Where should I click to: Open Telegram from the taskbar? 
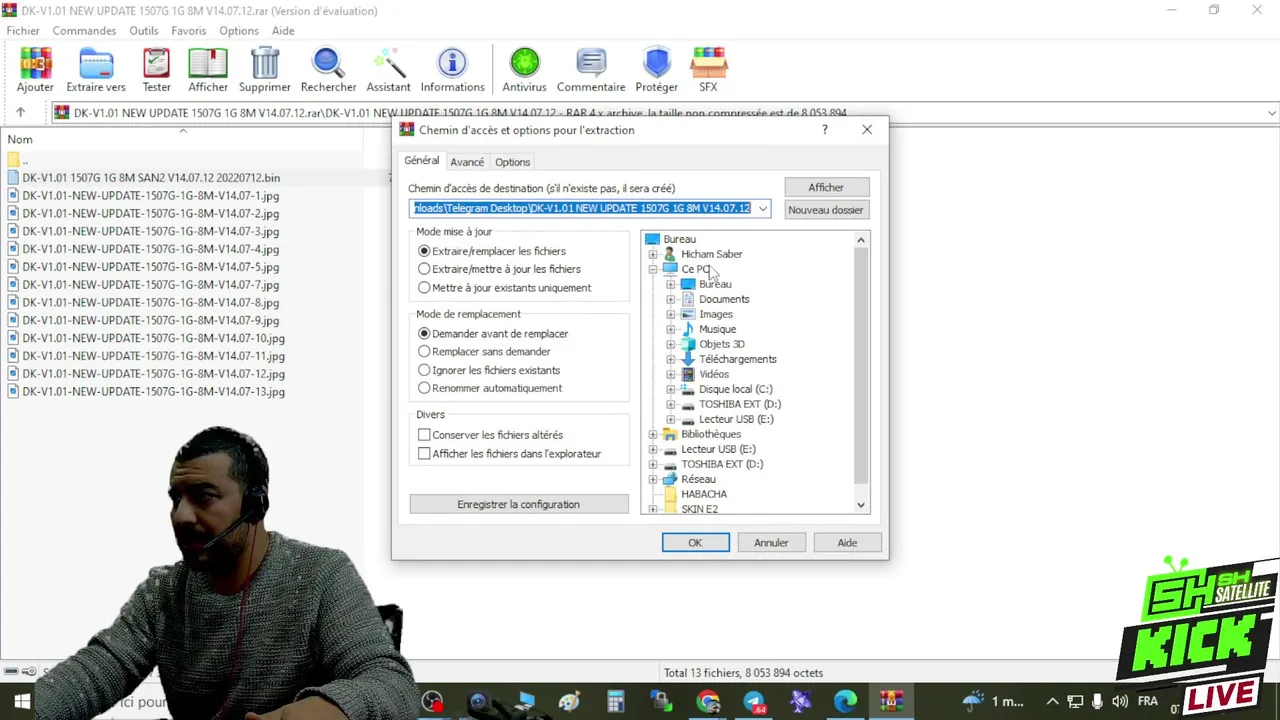pyautogui.click(x=754, y=702)
